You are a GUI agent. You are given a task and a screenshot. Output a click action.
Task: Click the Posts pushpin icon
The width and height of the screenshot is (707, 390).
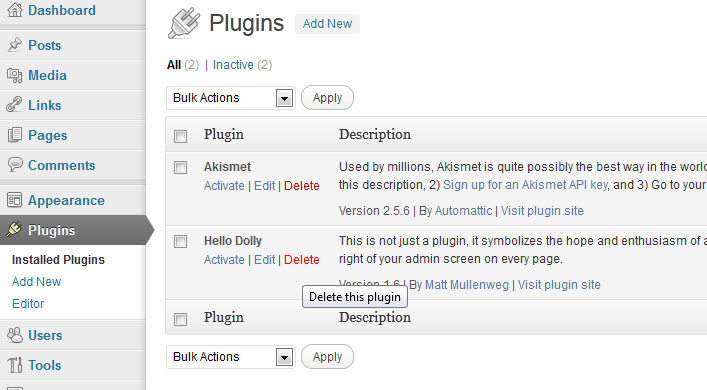point(14,45)
